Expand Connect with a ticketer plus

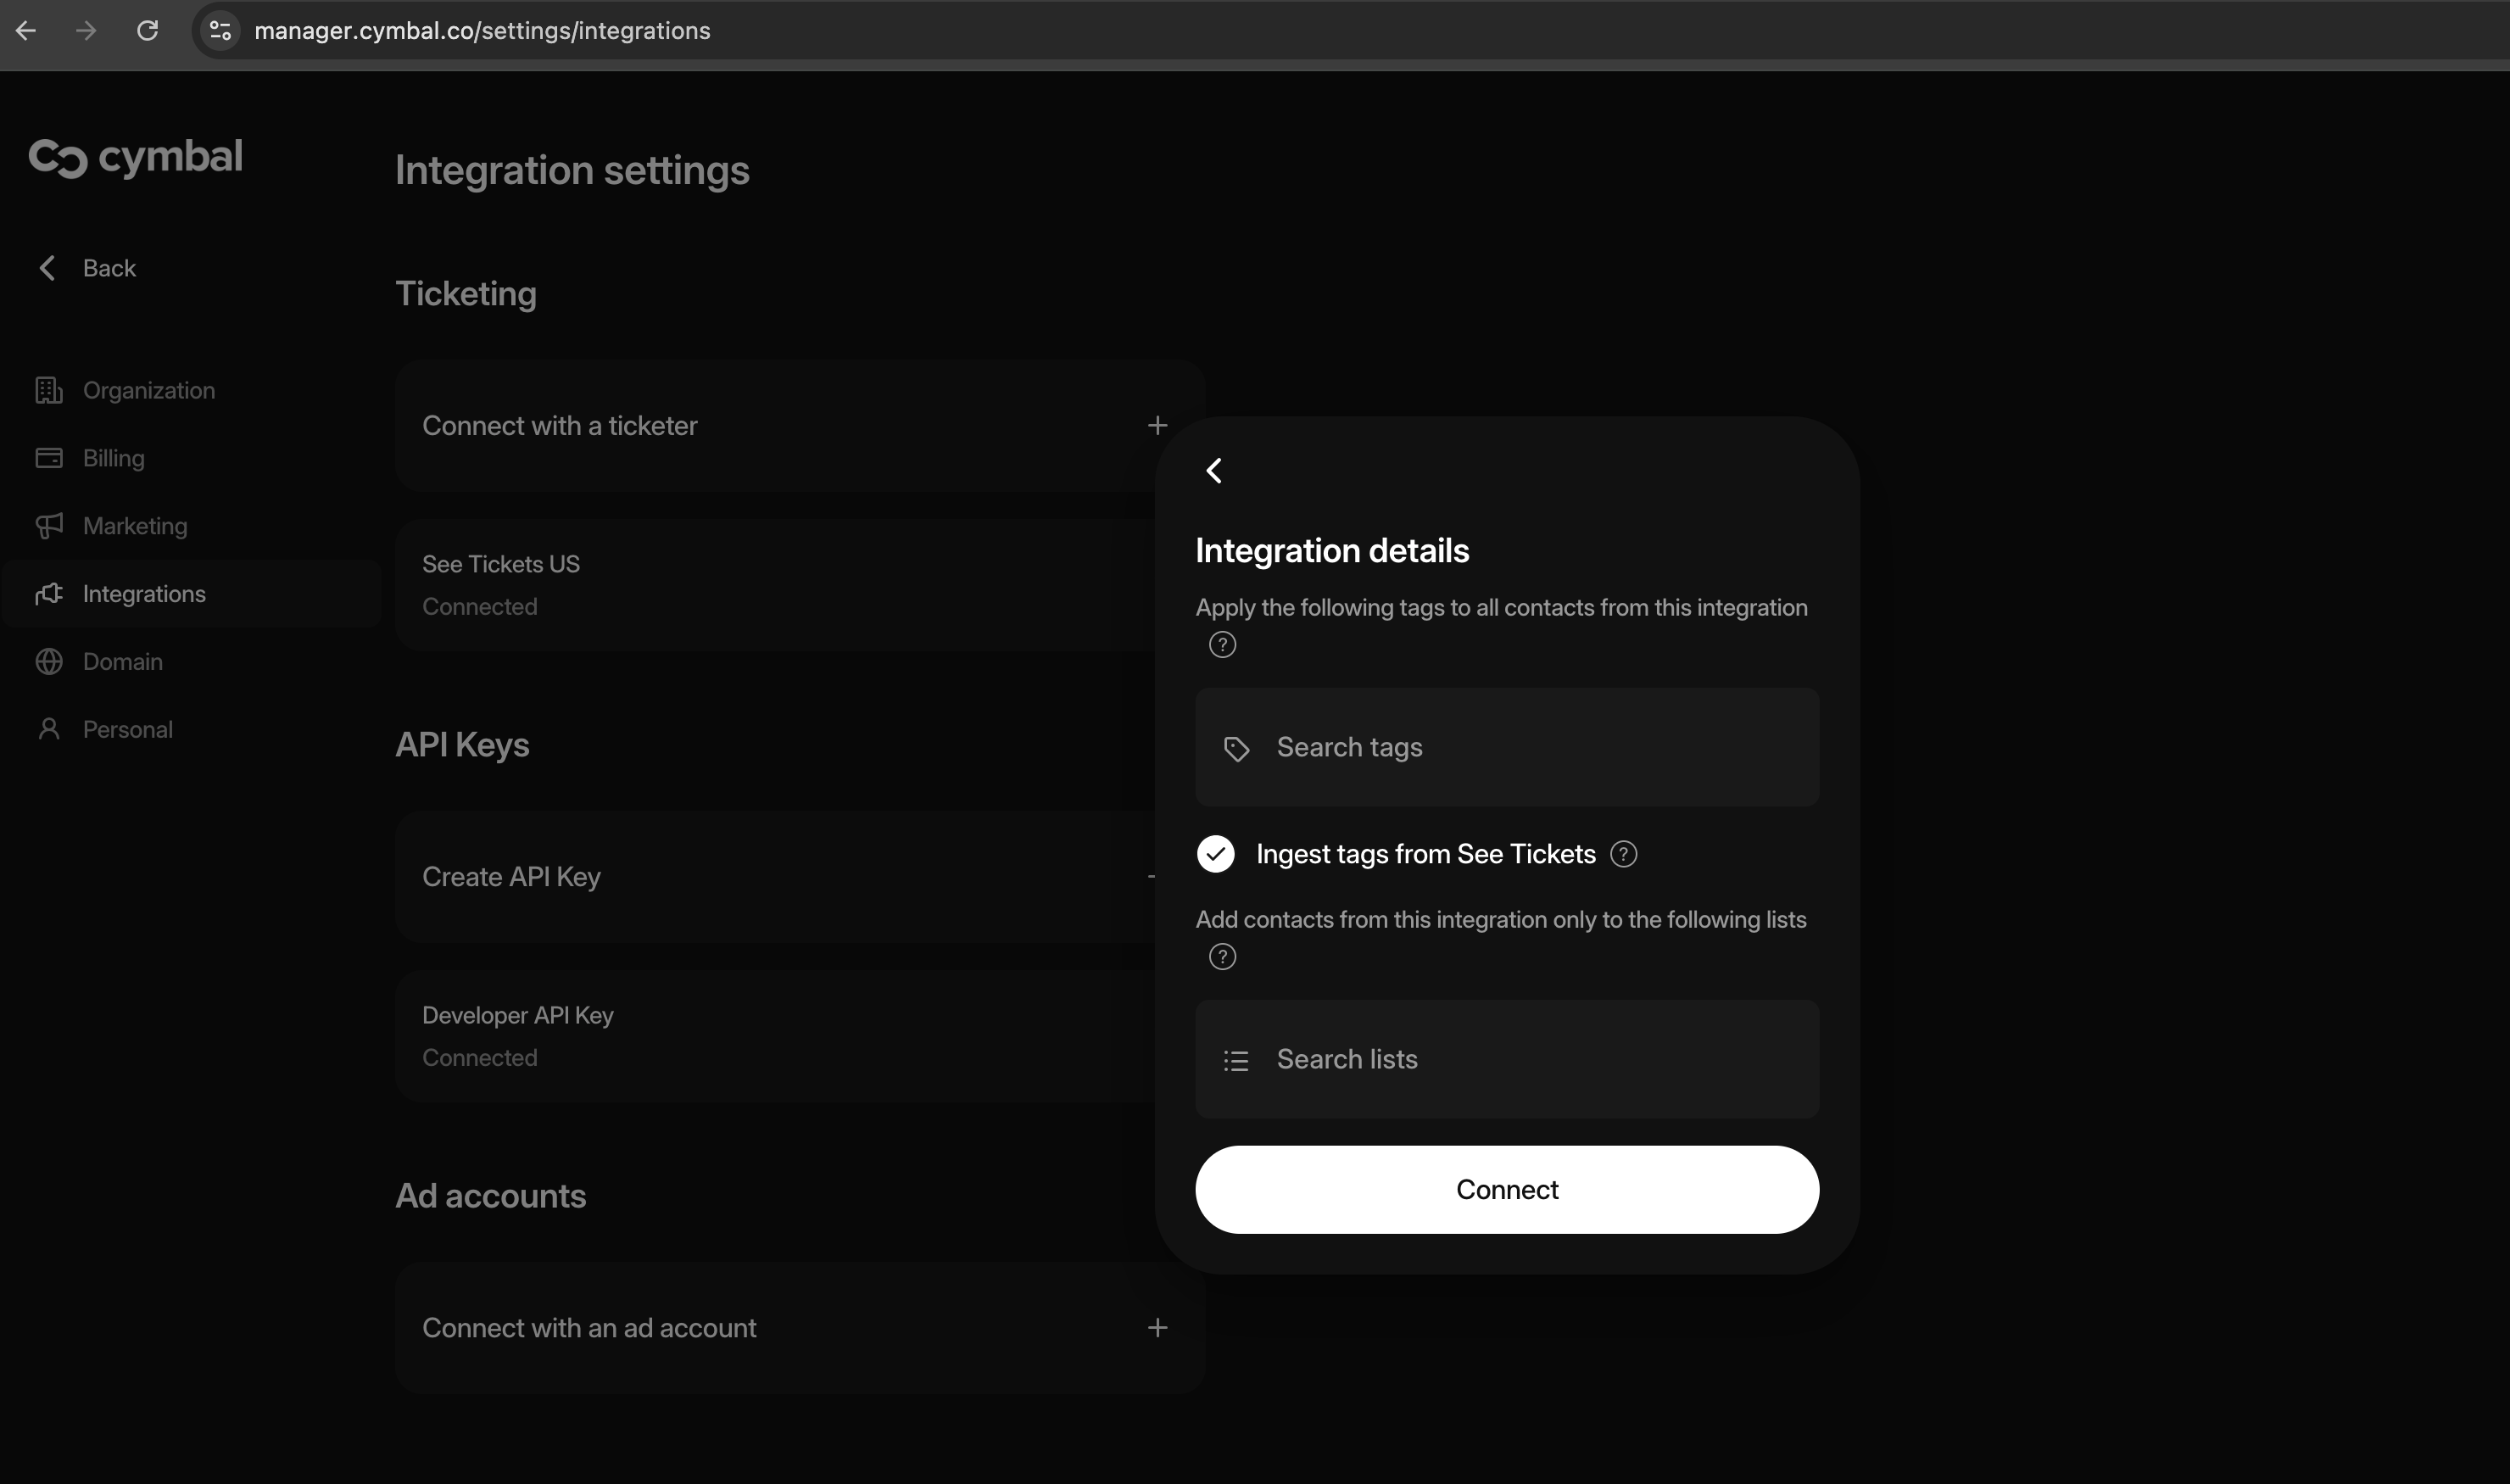point(1157,426)
